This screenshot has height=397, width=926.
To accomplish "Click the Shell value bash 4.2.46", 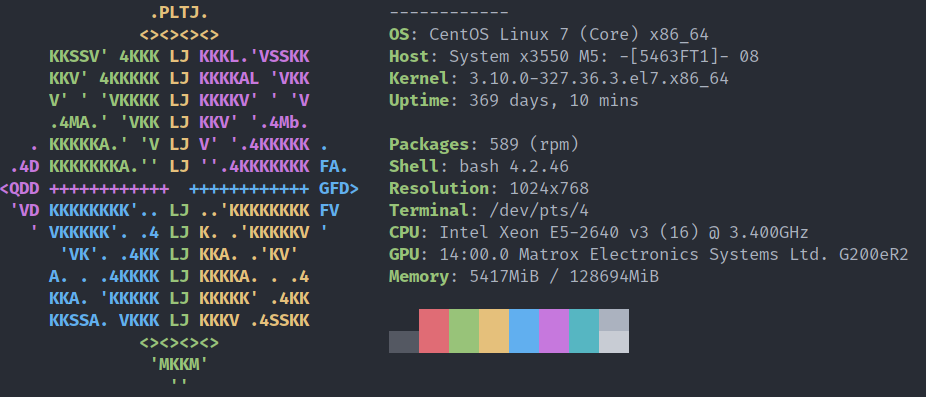I will click(x=514, y=166).
